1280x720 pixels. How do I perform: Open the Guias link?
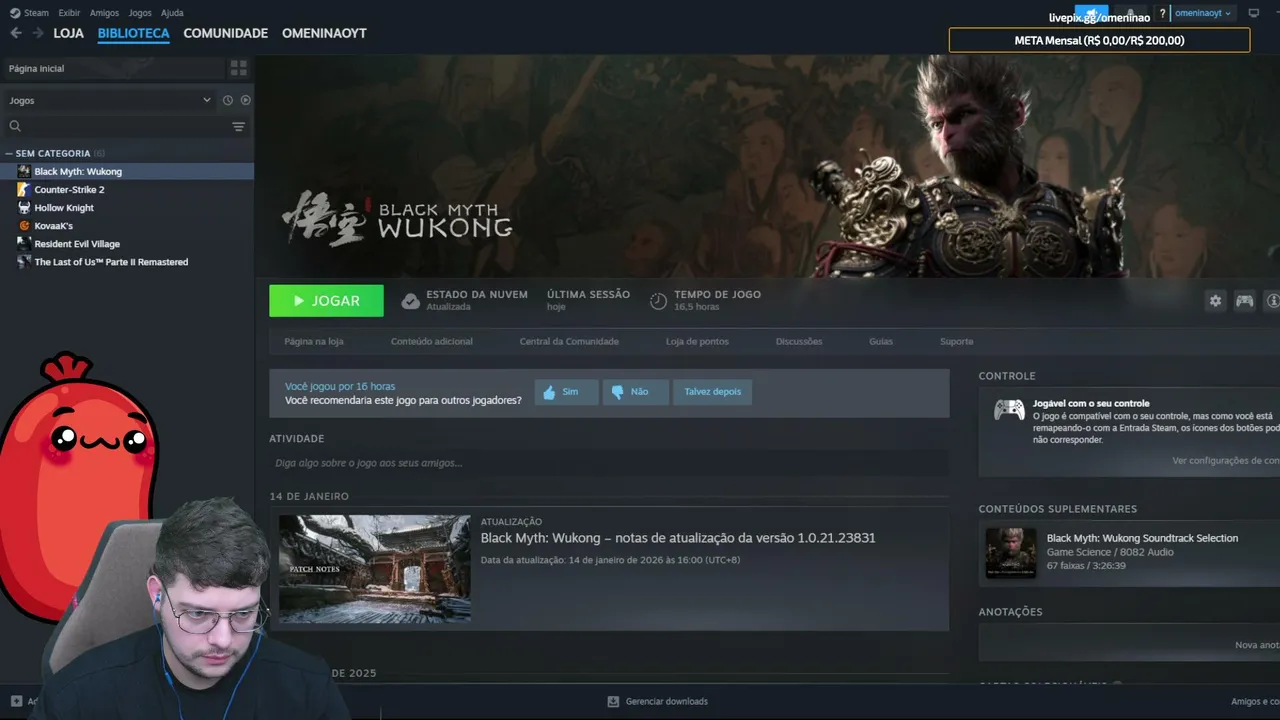881,341
